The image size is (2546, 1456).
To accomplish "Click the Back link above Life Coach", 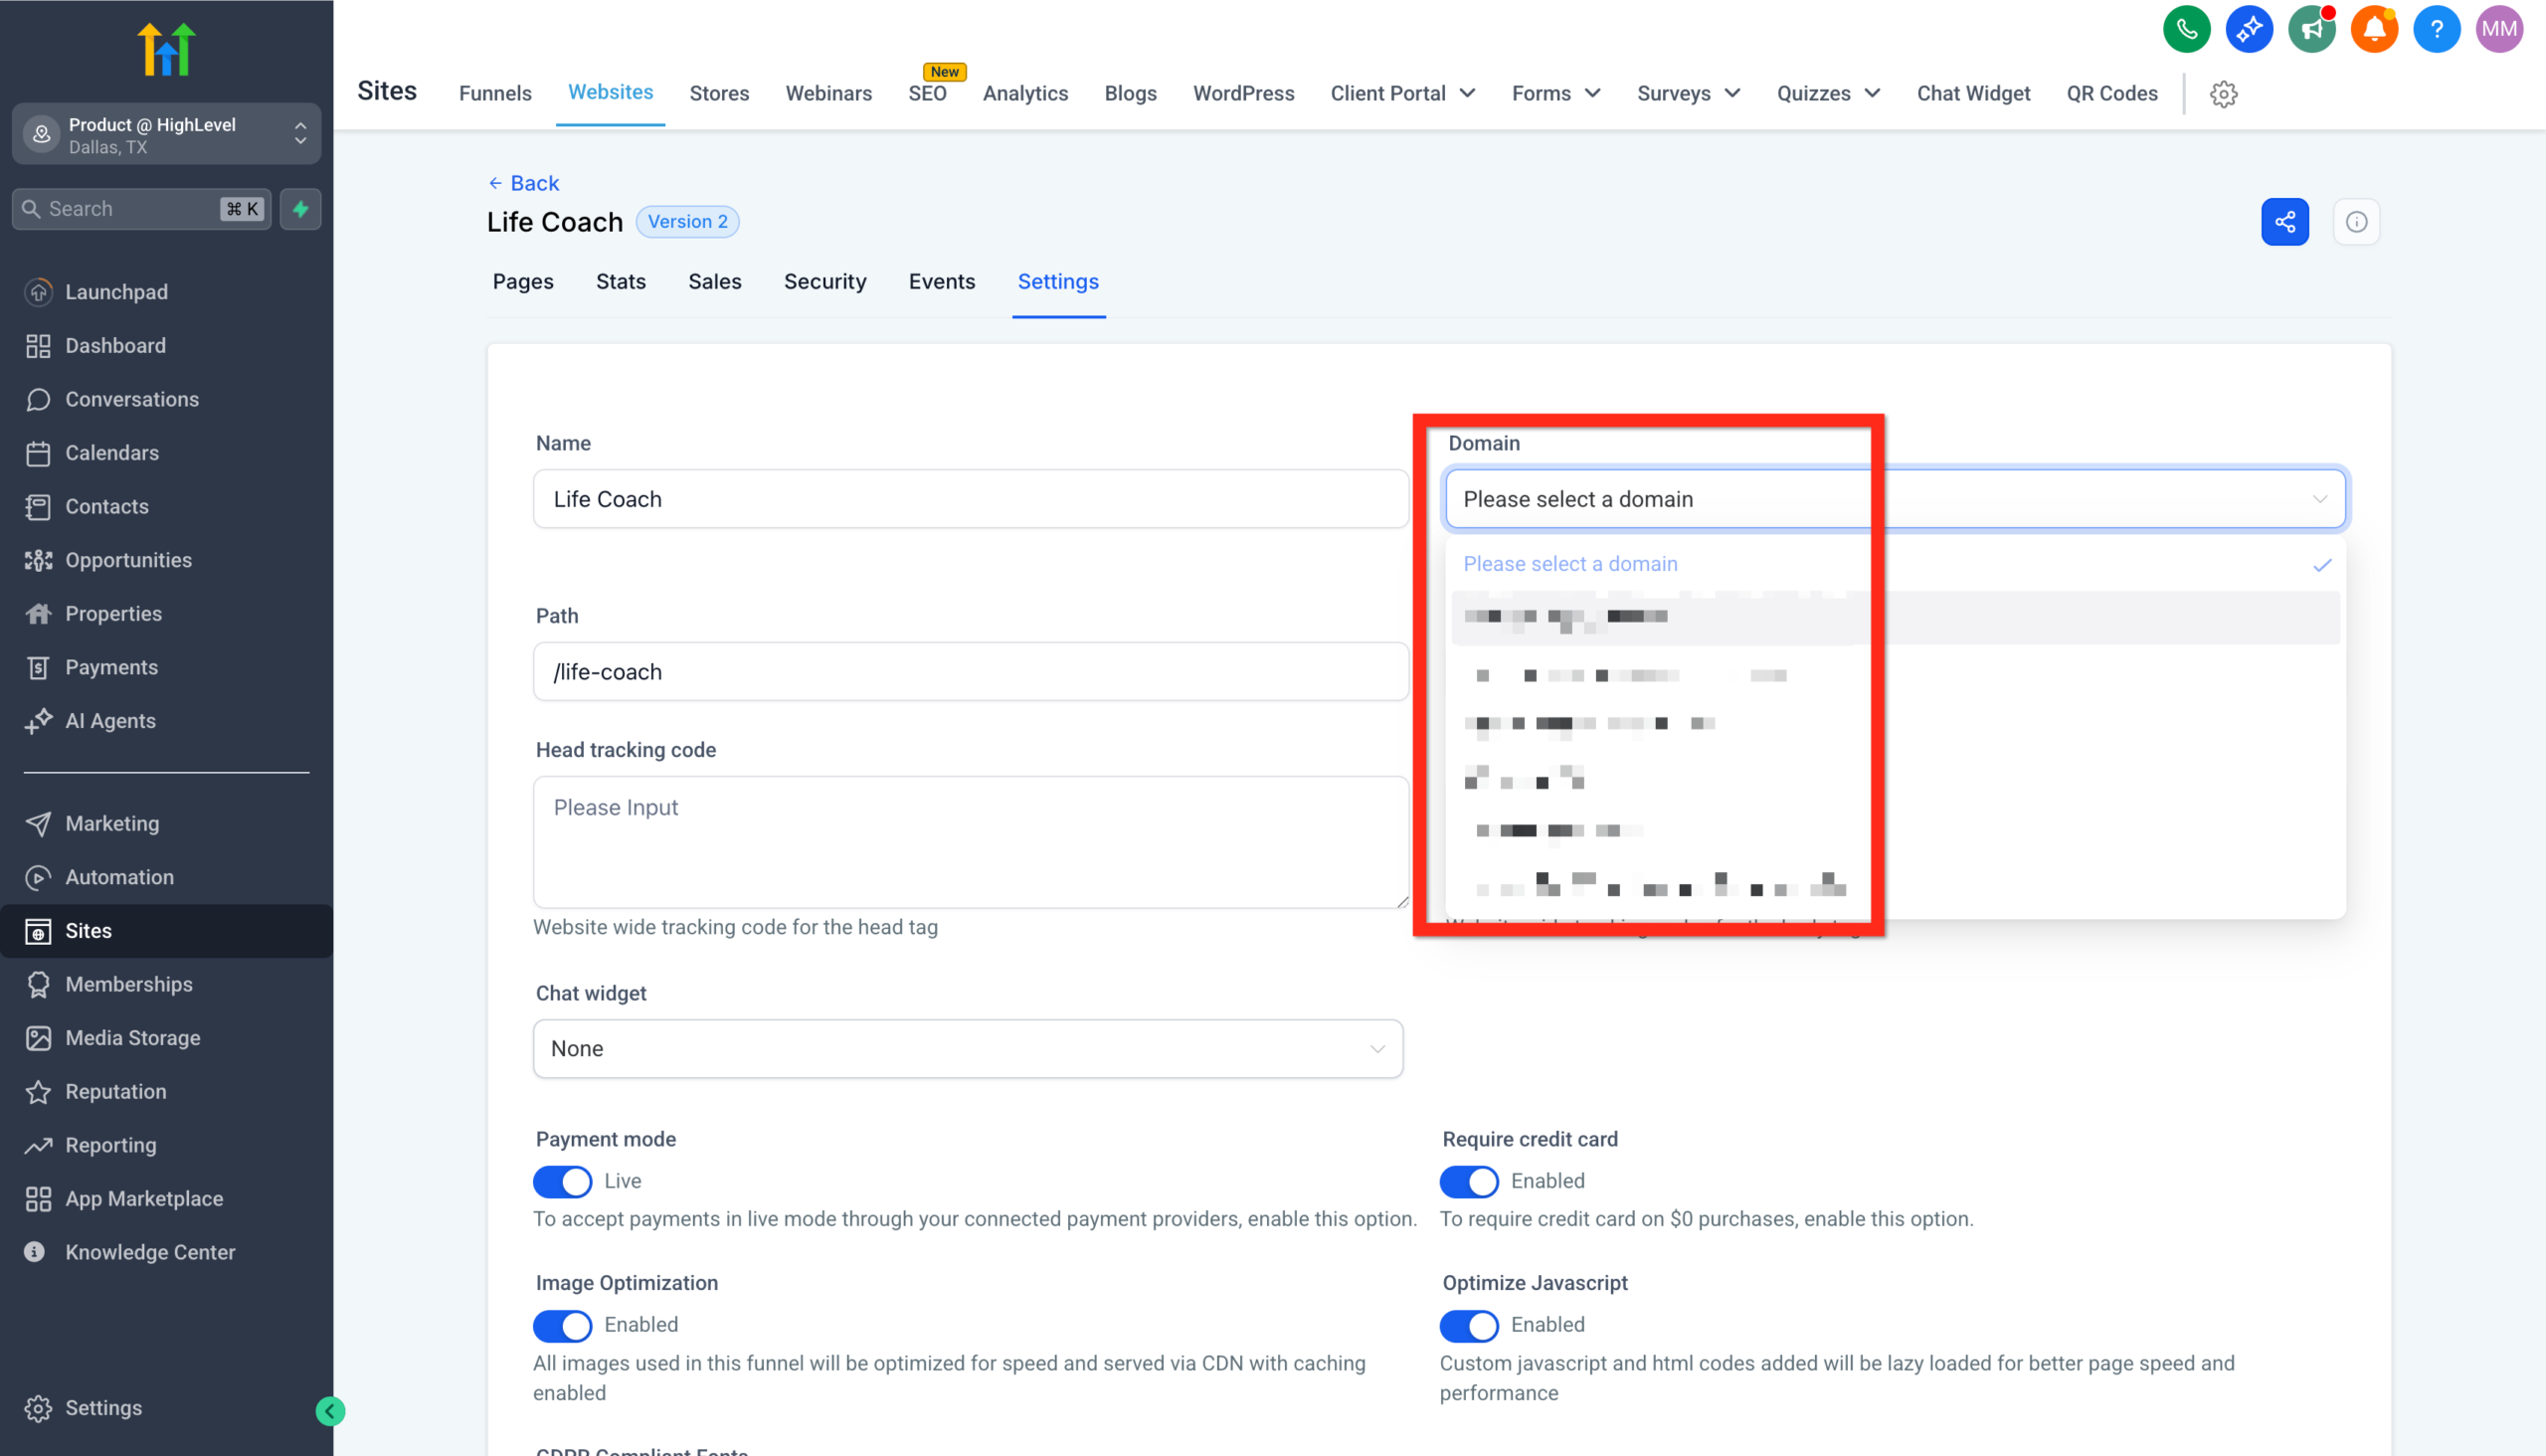I will [x=523, y=182].
